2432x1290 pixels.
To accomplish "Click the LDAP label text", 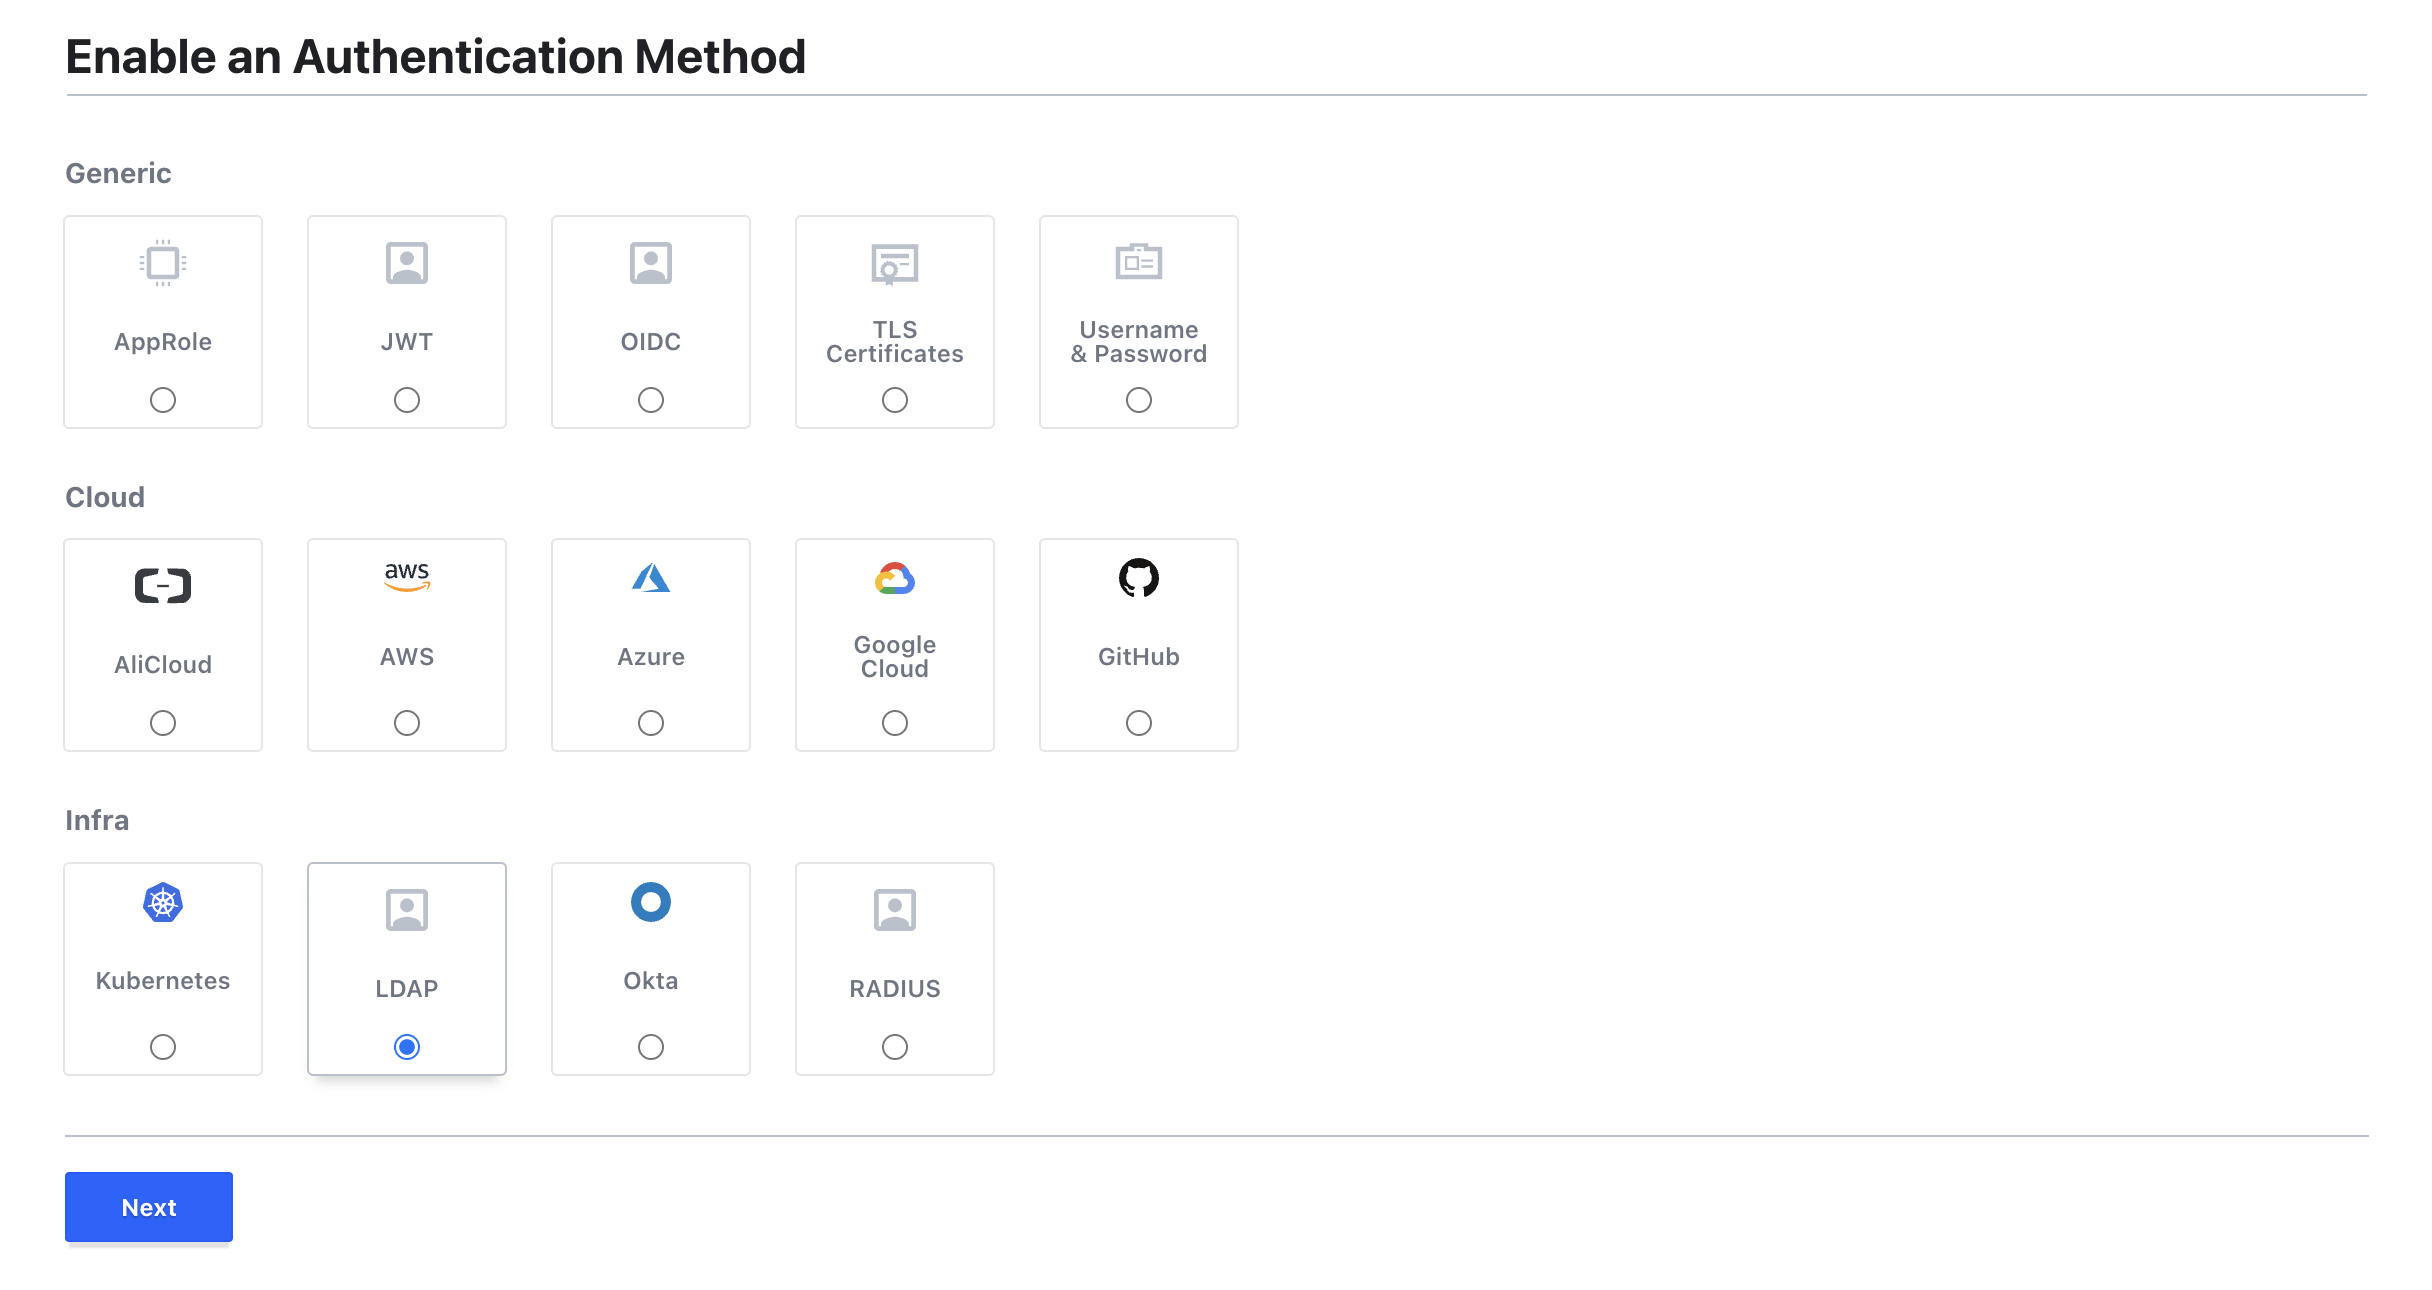I will [407, 989].
